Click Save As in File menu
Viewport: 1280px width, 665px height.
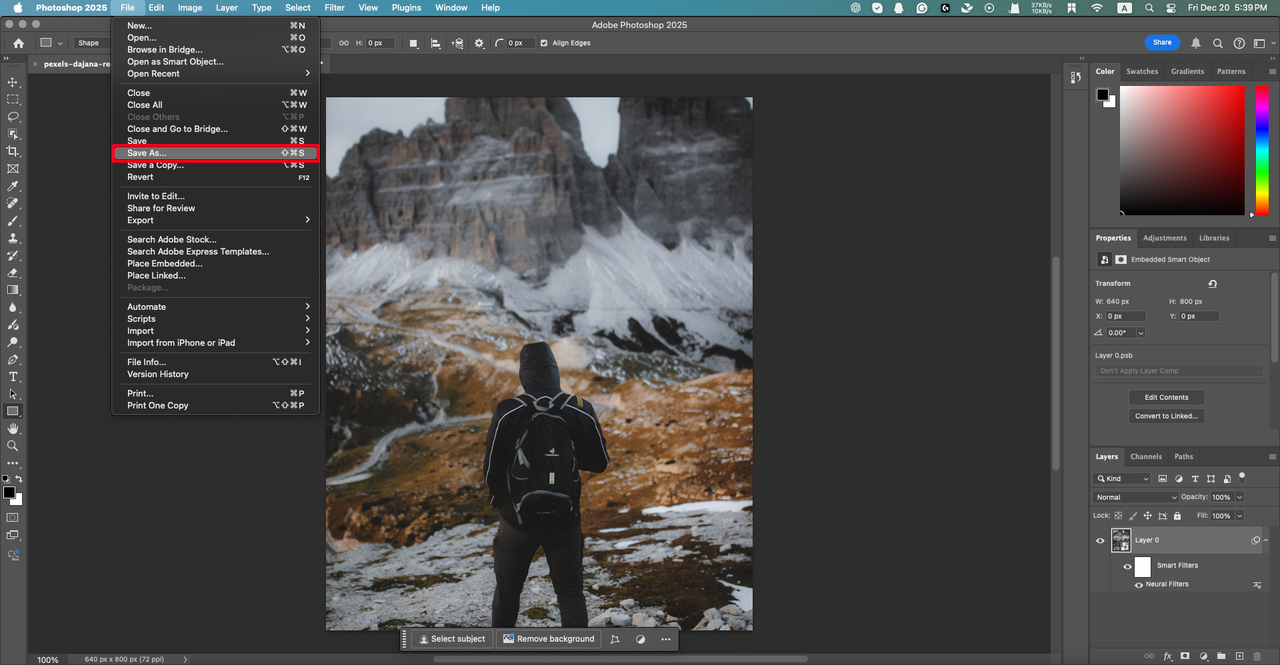point(215,153)
